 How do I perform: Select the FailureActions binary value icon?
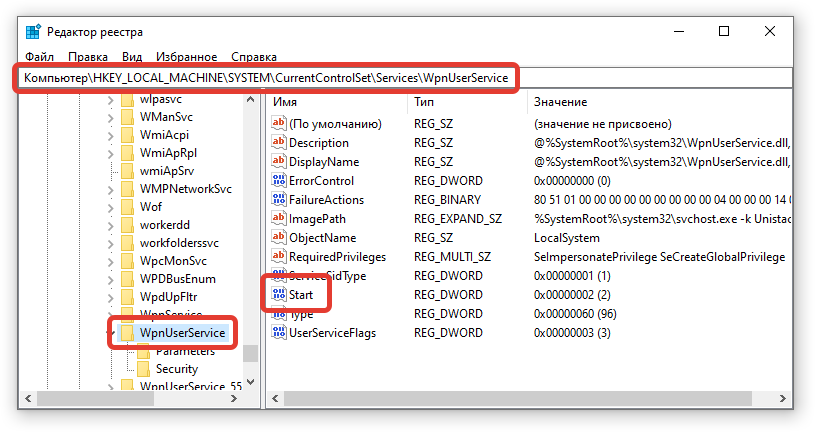pos(279,200)
